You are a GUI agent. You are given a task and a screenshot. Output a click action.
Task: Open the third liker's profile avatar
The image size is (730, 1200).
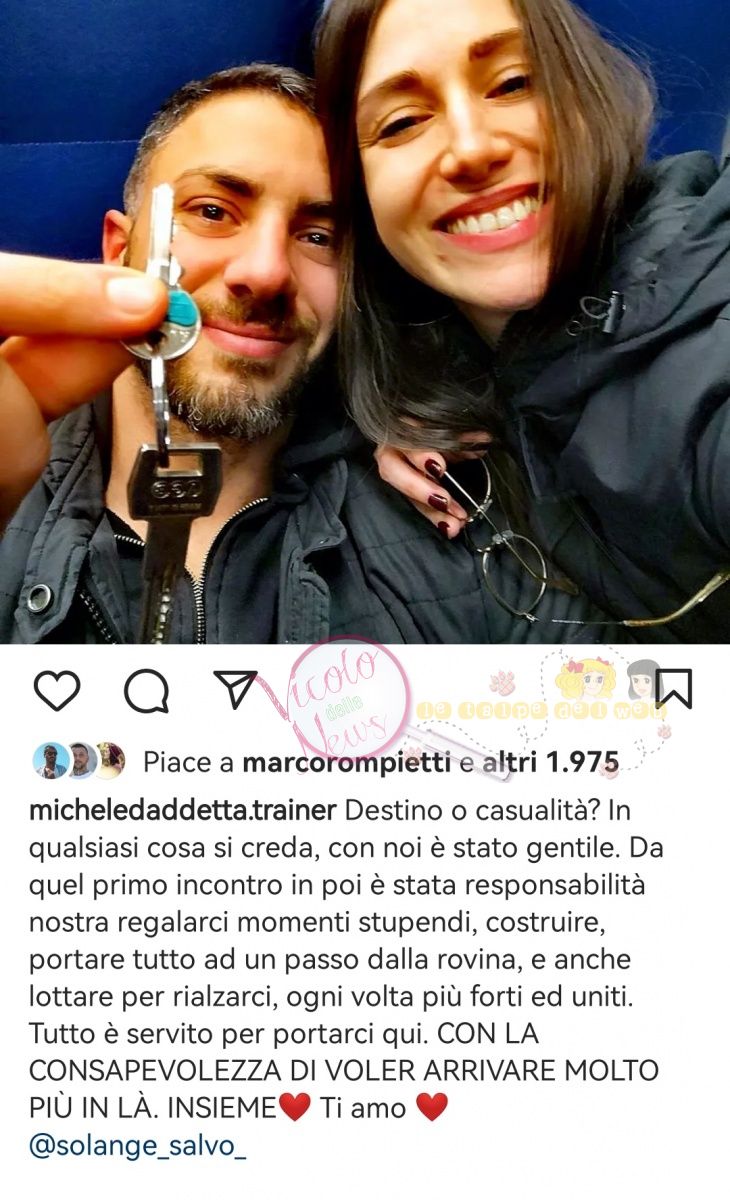(x=109, y=761)
